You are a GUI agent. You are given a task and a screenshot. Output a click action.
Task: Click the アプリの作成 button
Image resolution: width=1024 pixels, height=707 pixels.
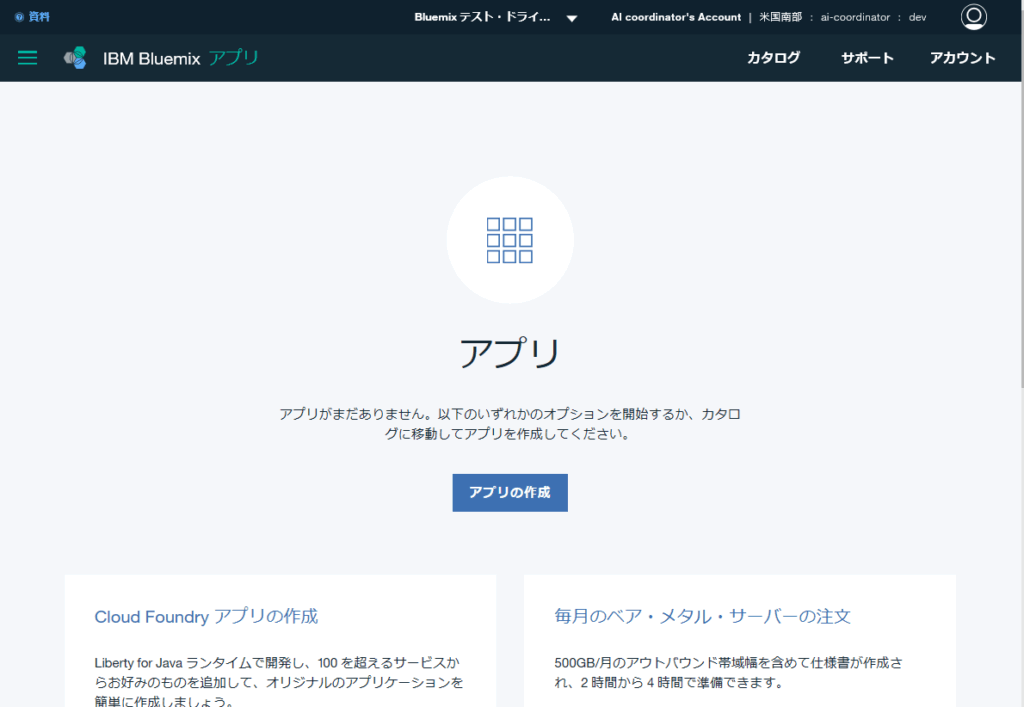[x=510, y=493]
